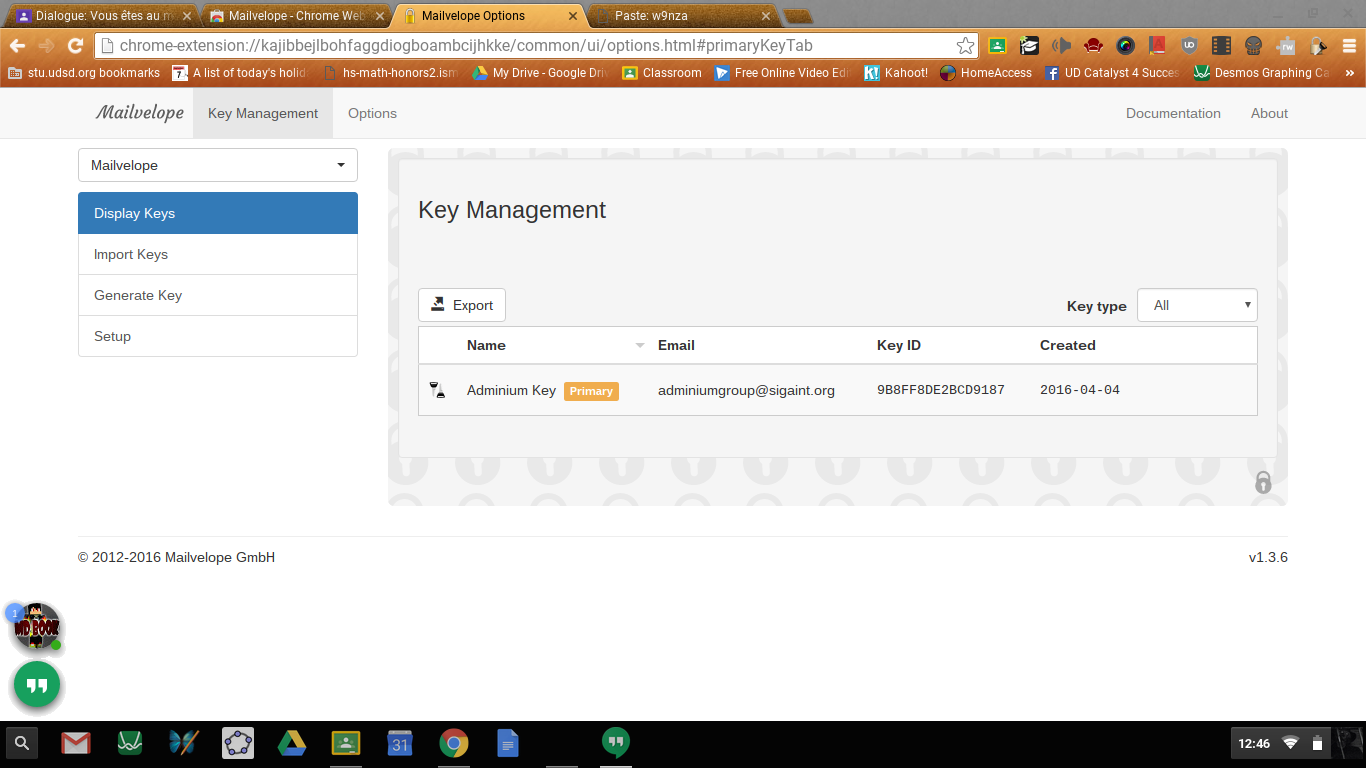This screenshot has height=768, width=1366.
Task: Select Generate Key in the sidebar
Action: click(x=218, y=295)
